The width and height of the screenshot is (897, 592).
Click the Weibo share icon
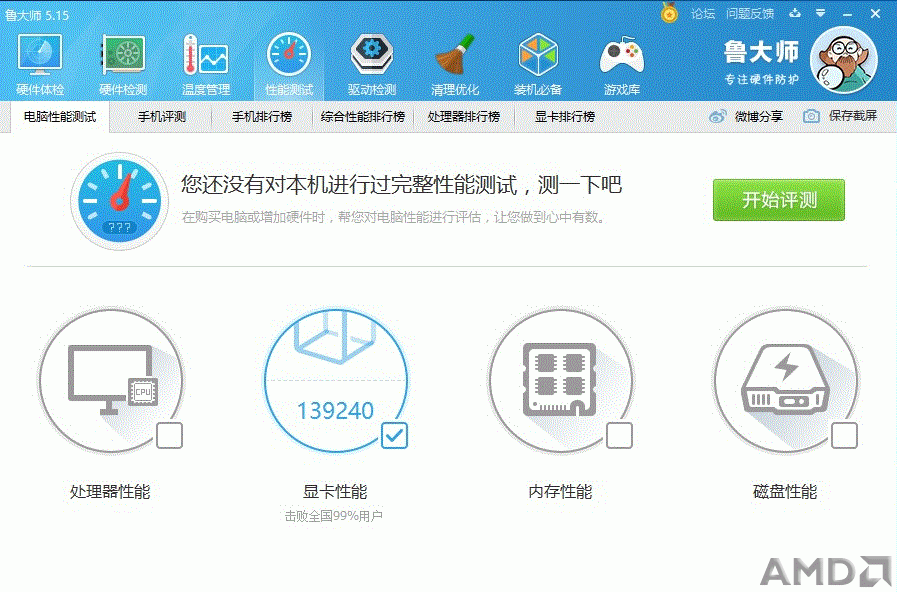tap(717, 116)
